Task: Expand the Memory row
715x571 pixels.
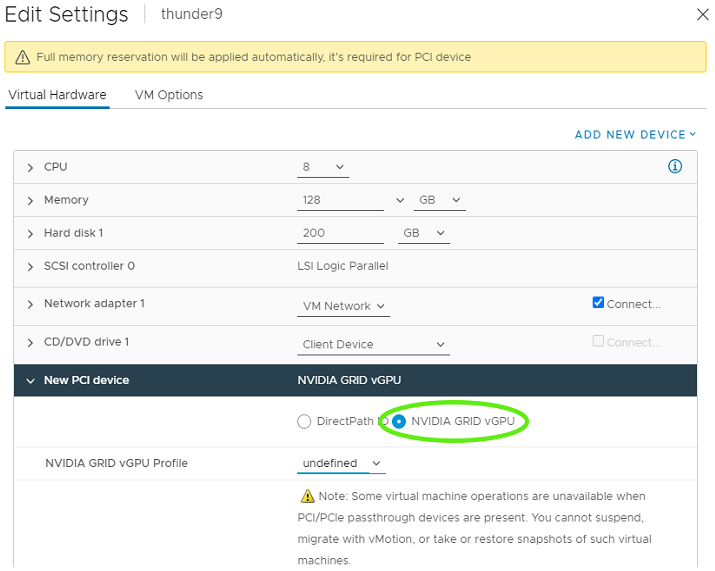Action: pos(30,201)
